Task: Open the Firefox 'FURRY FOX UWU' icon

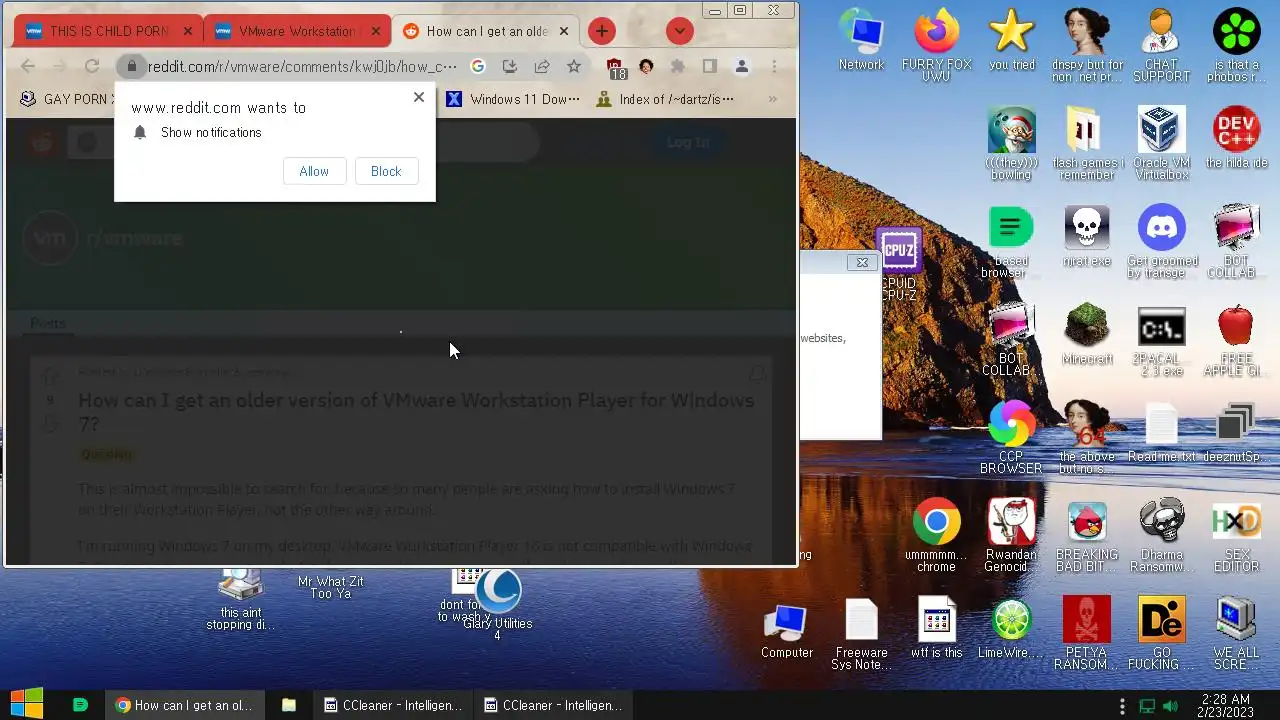Action: pyautogui.click(x=936, y=45)
